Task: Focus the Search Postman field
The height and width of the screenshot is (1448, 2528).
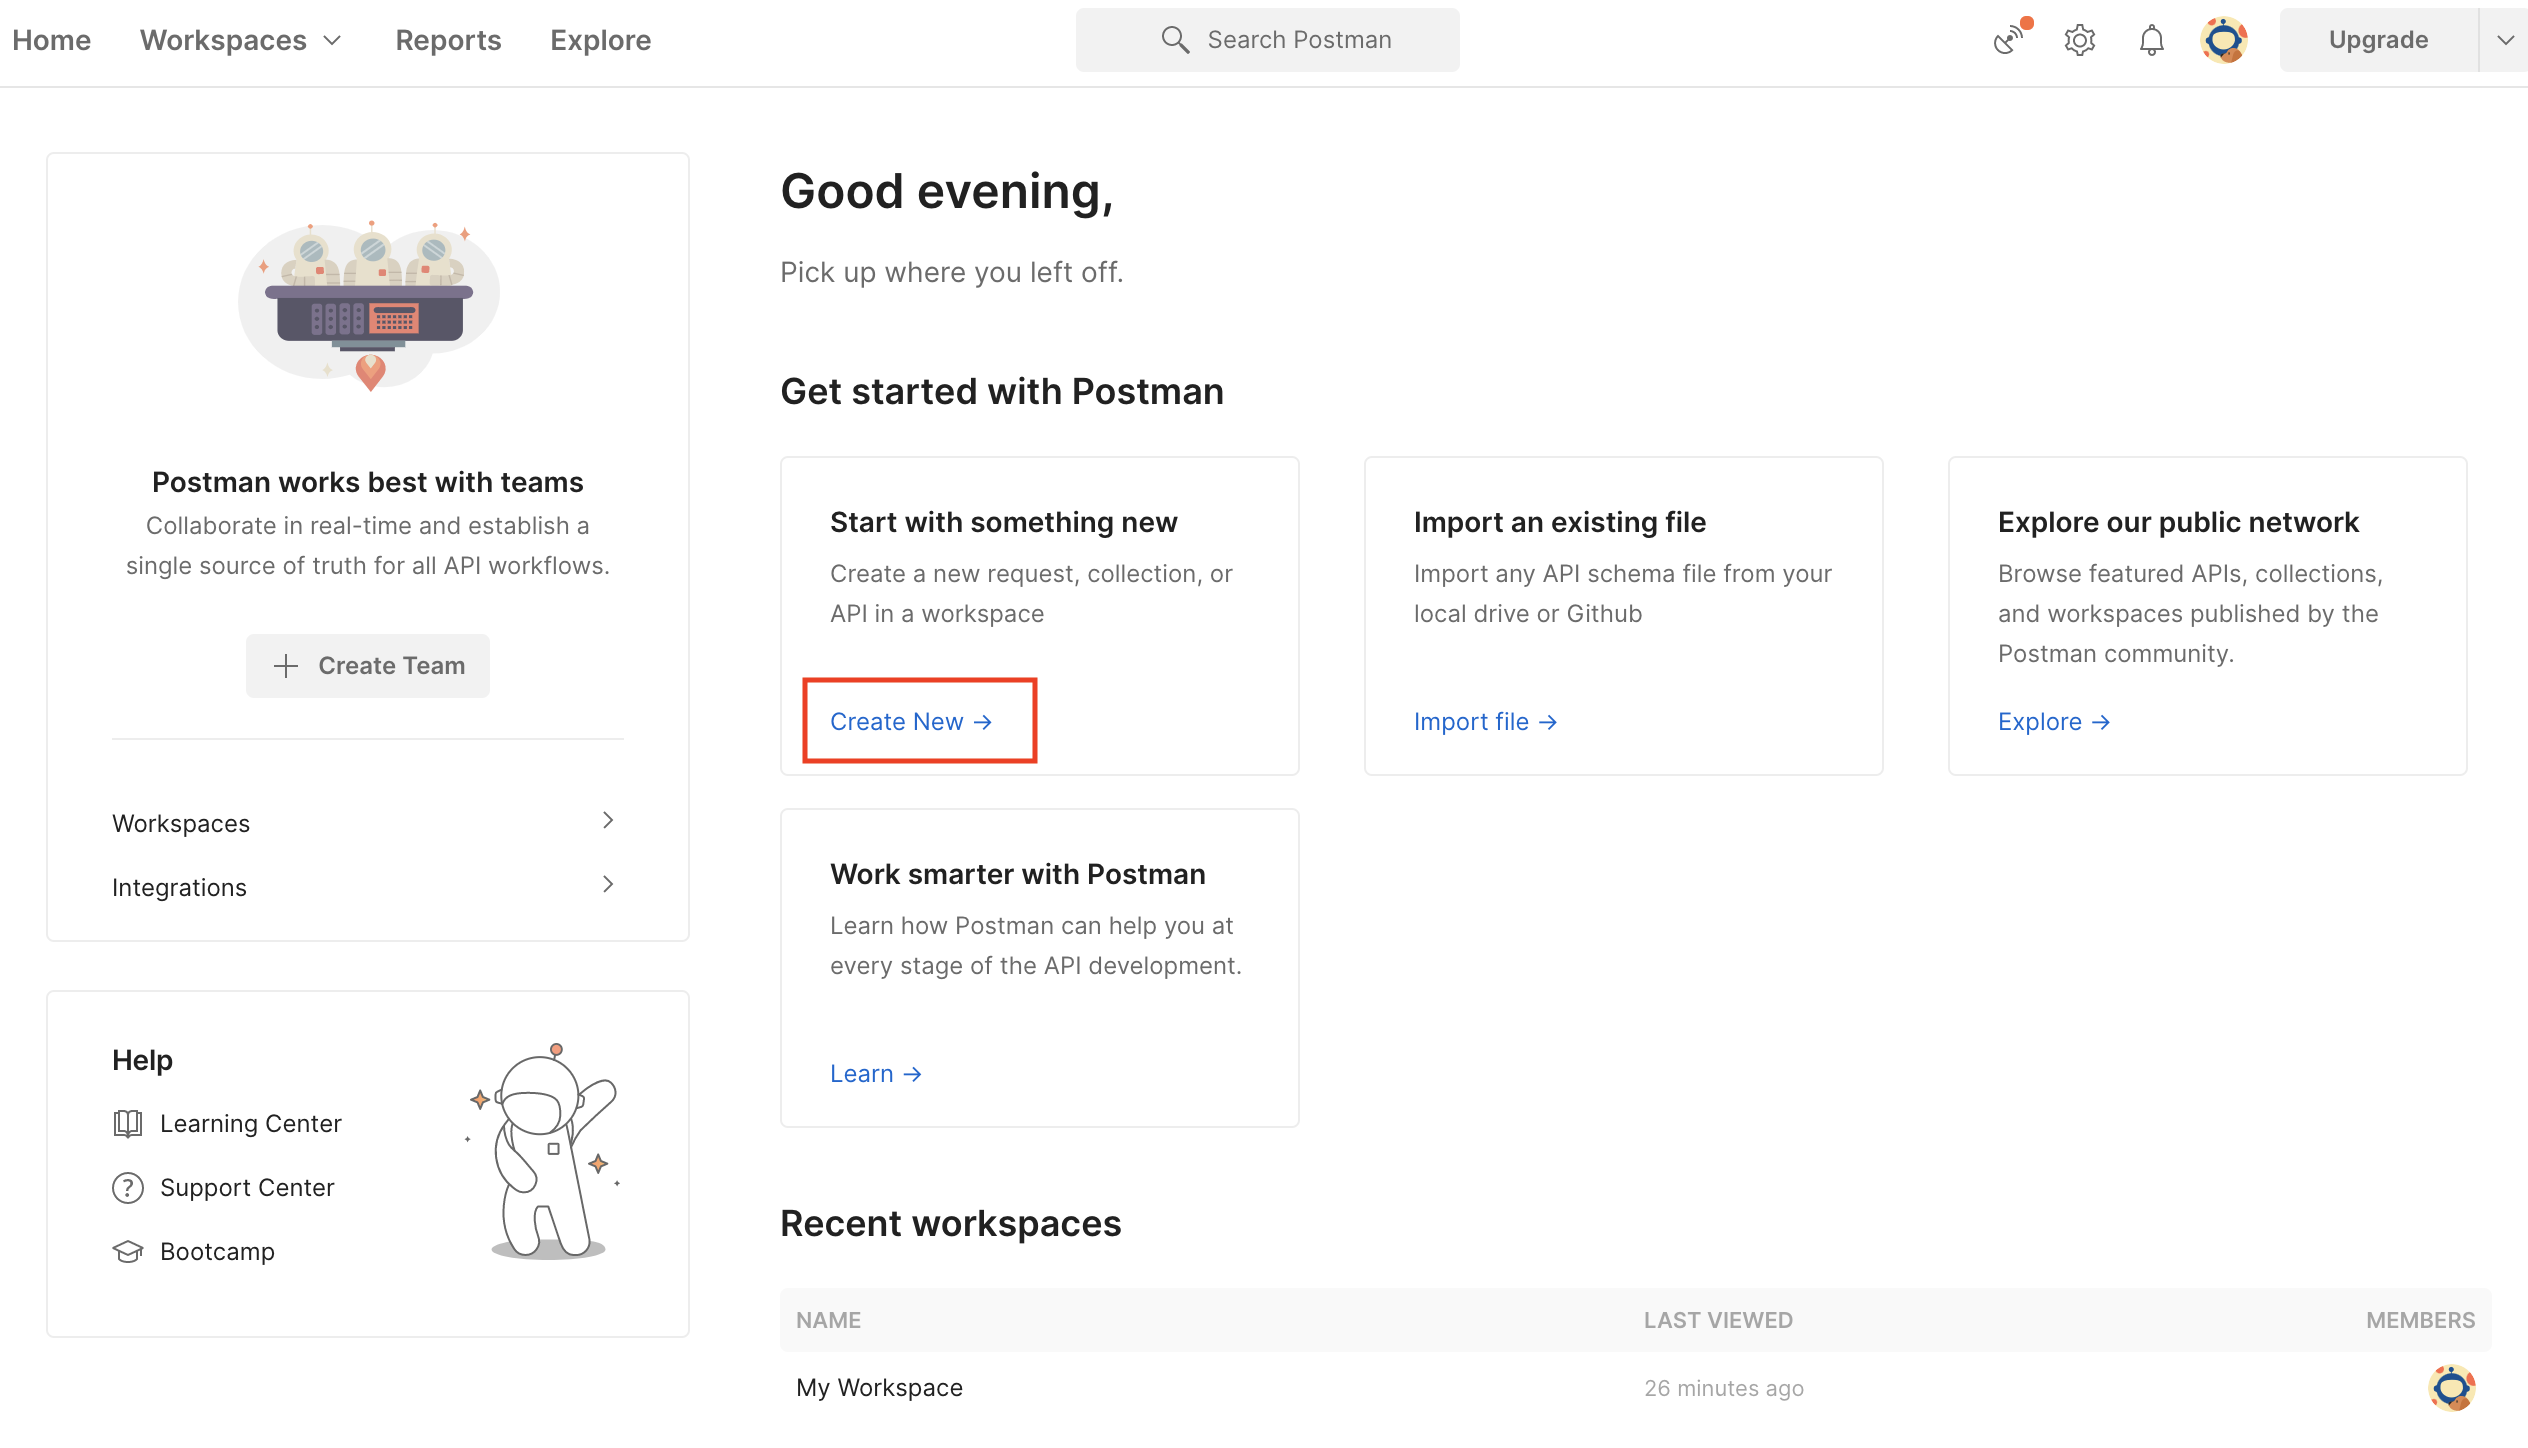Action: pos(1268,40)
